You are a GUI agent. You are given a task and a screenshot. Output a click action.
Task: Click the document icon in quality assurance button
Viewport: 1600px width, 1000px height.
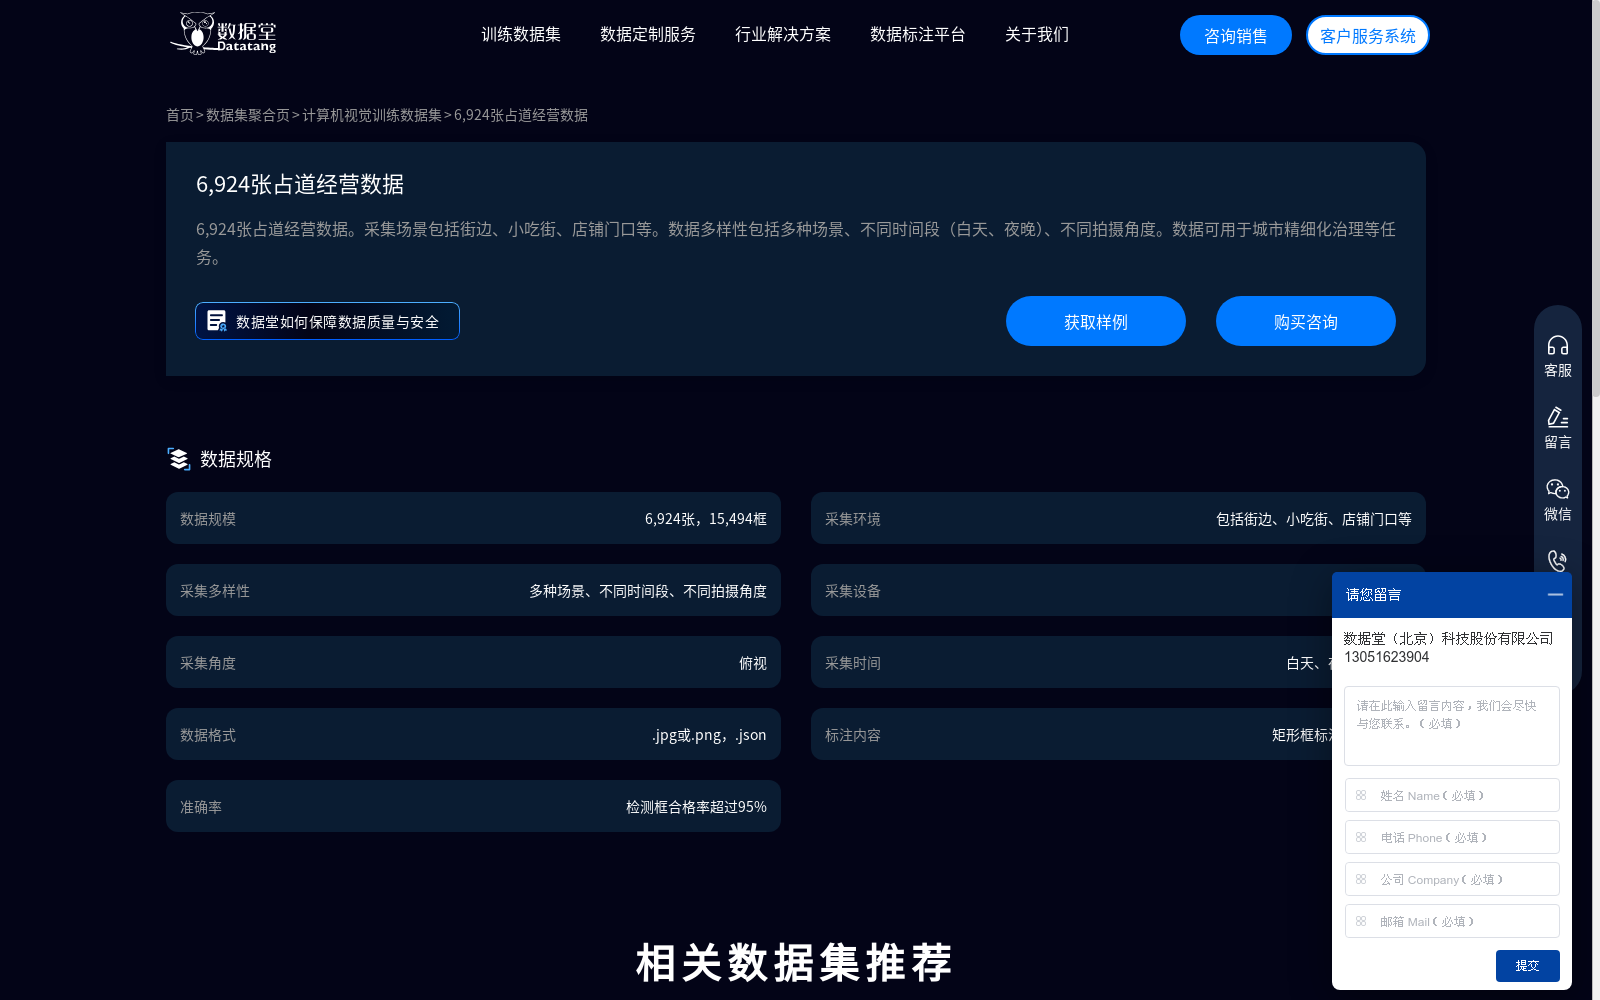click(216, 321)
